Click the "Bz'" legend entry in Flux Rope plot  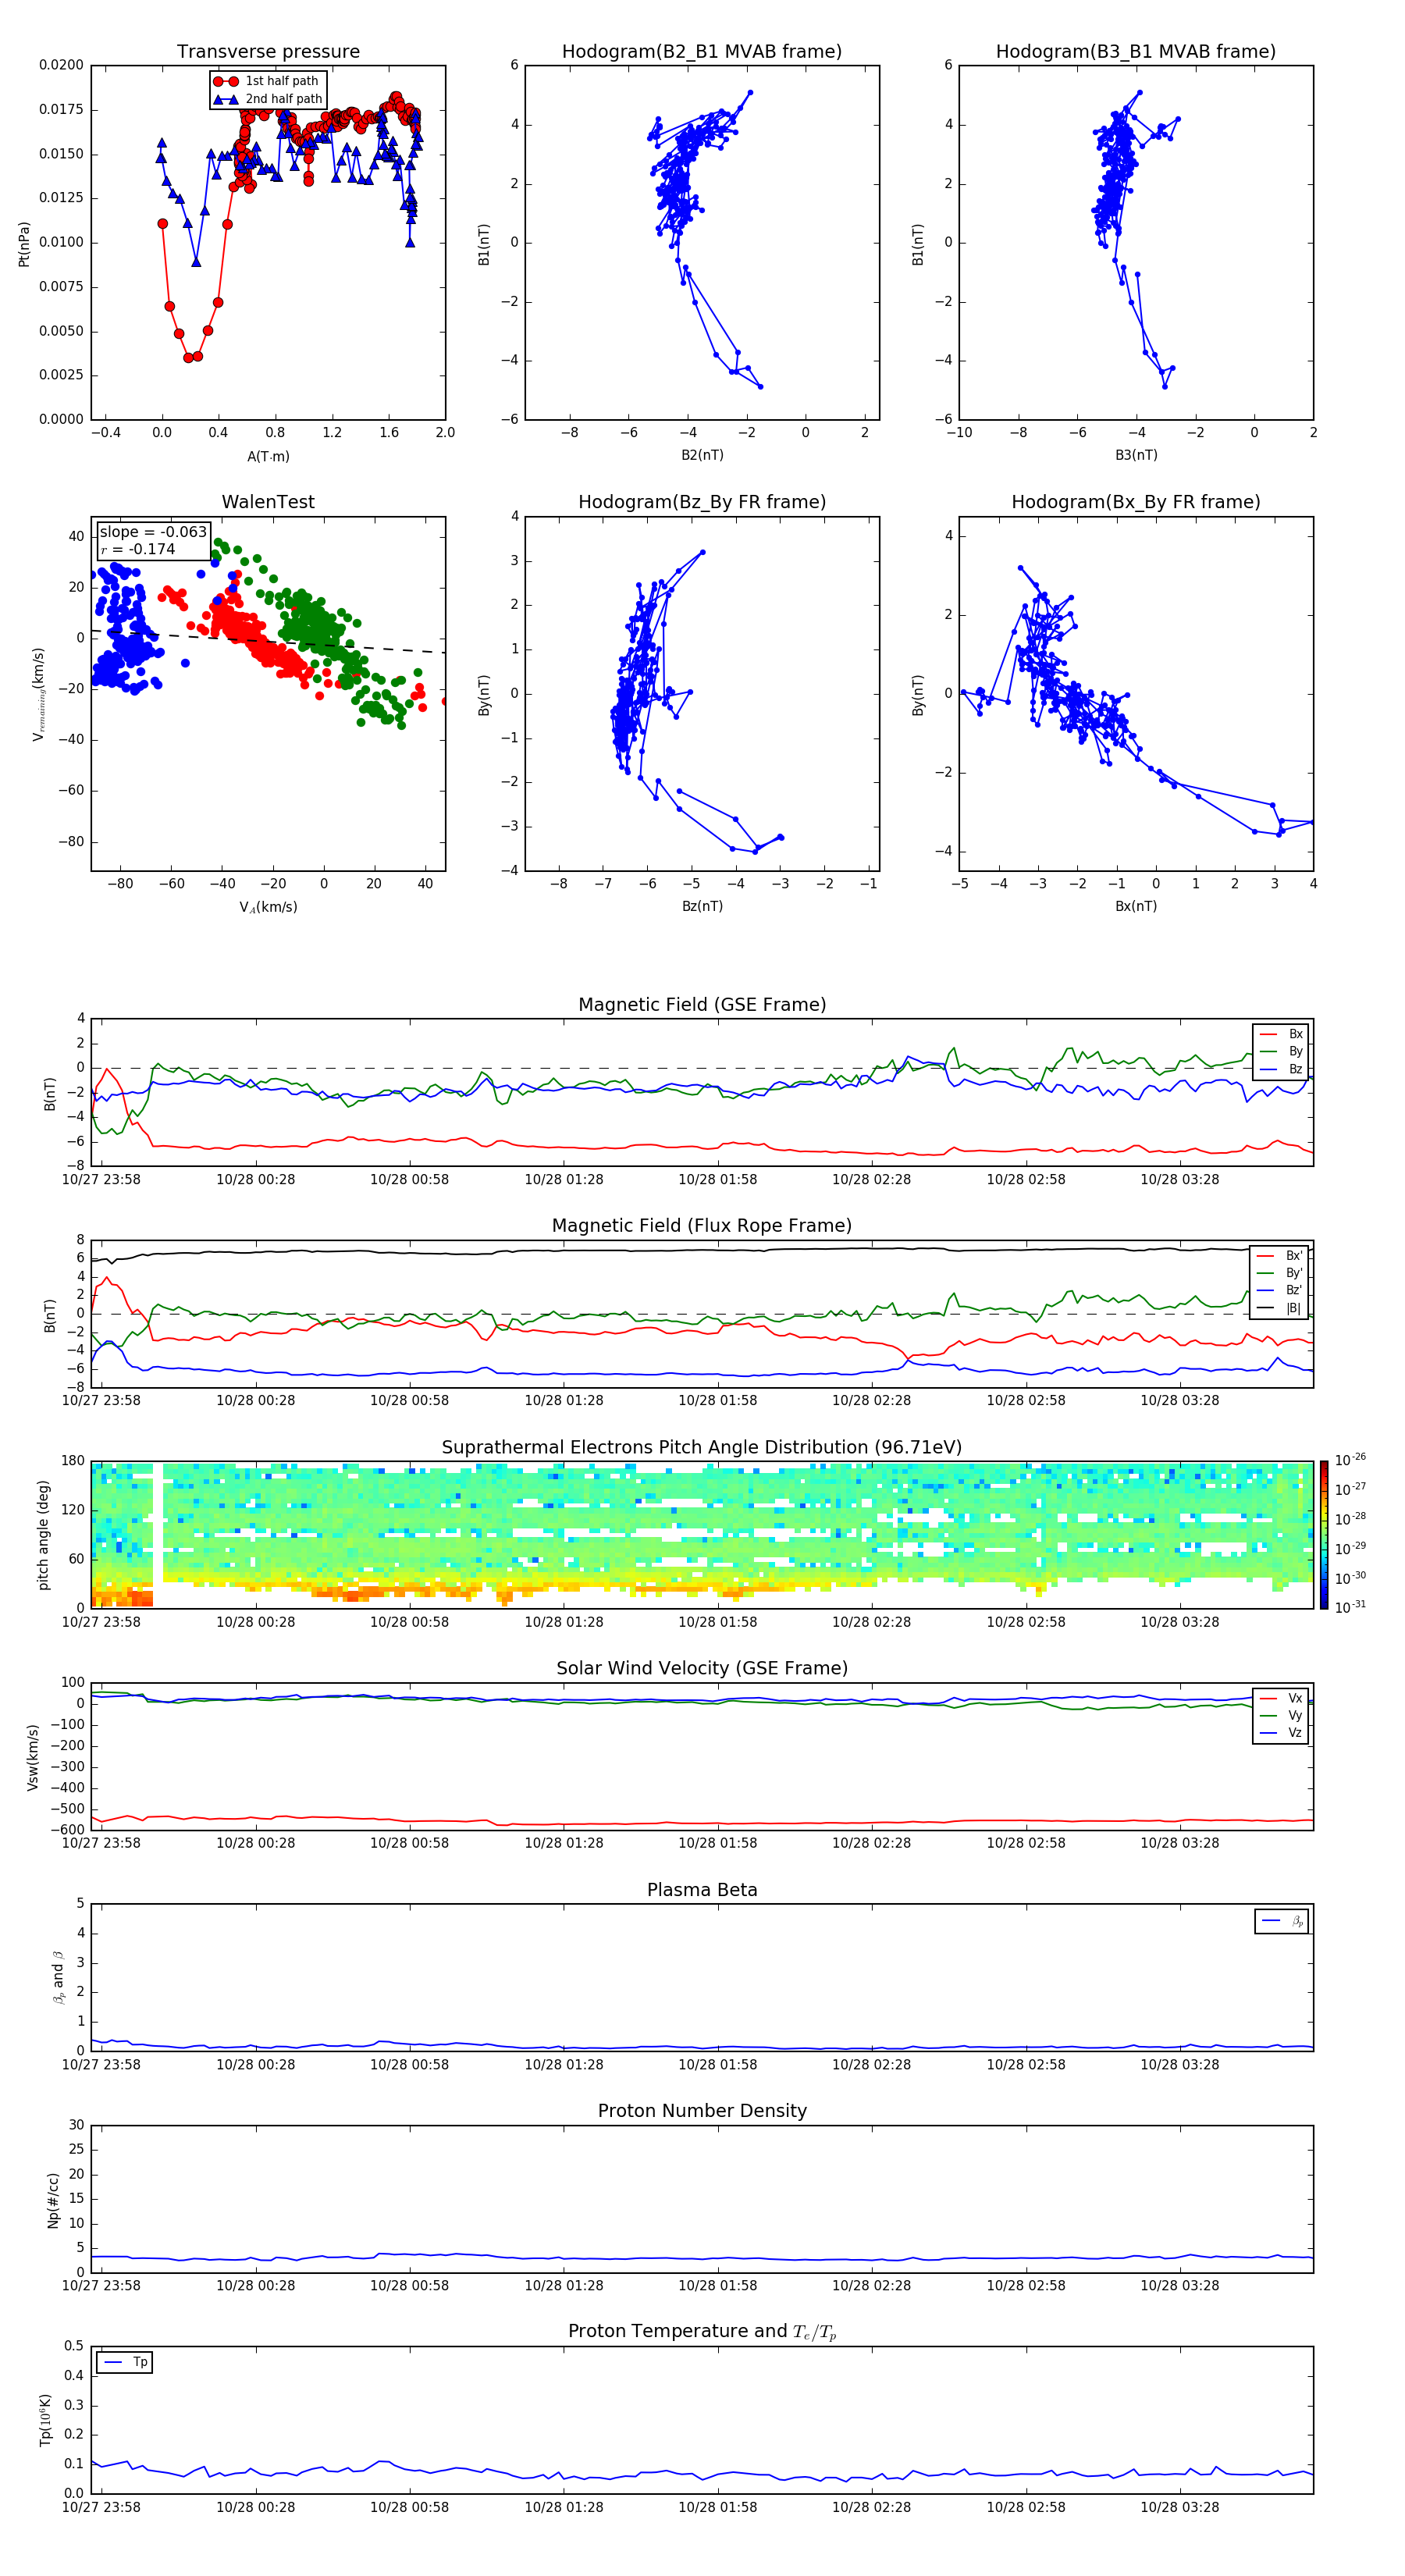pyautogui.click(x=1280, y=1290)
